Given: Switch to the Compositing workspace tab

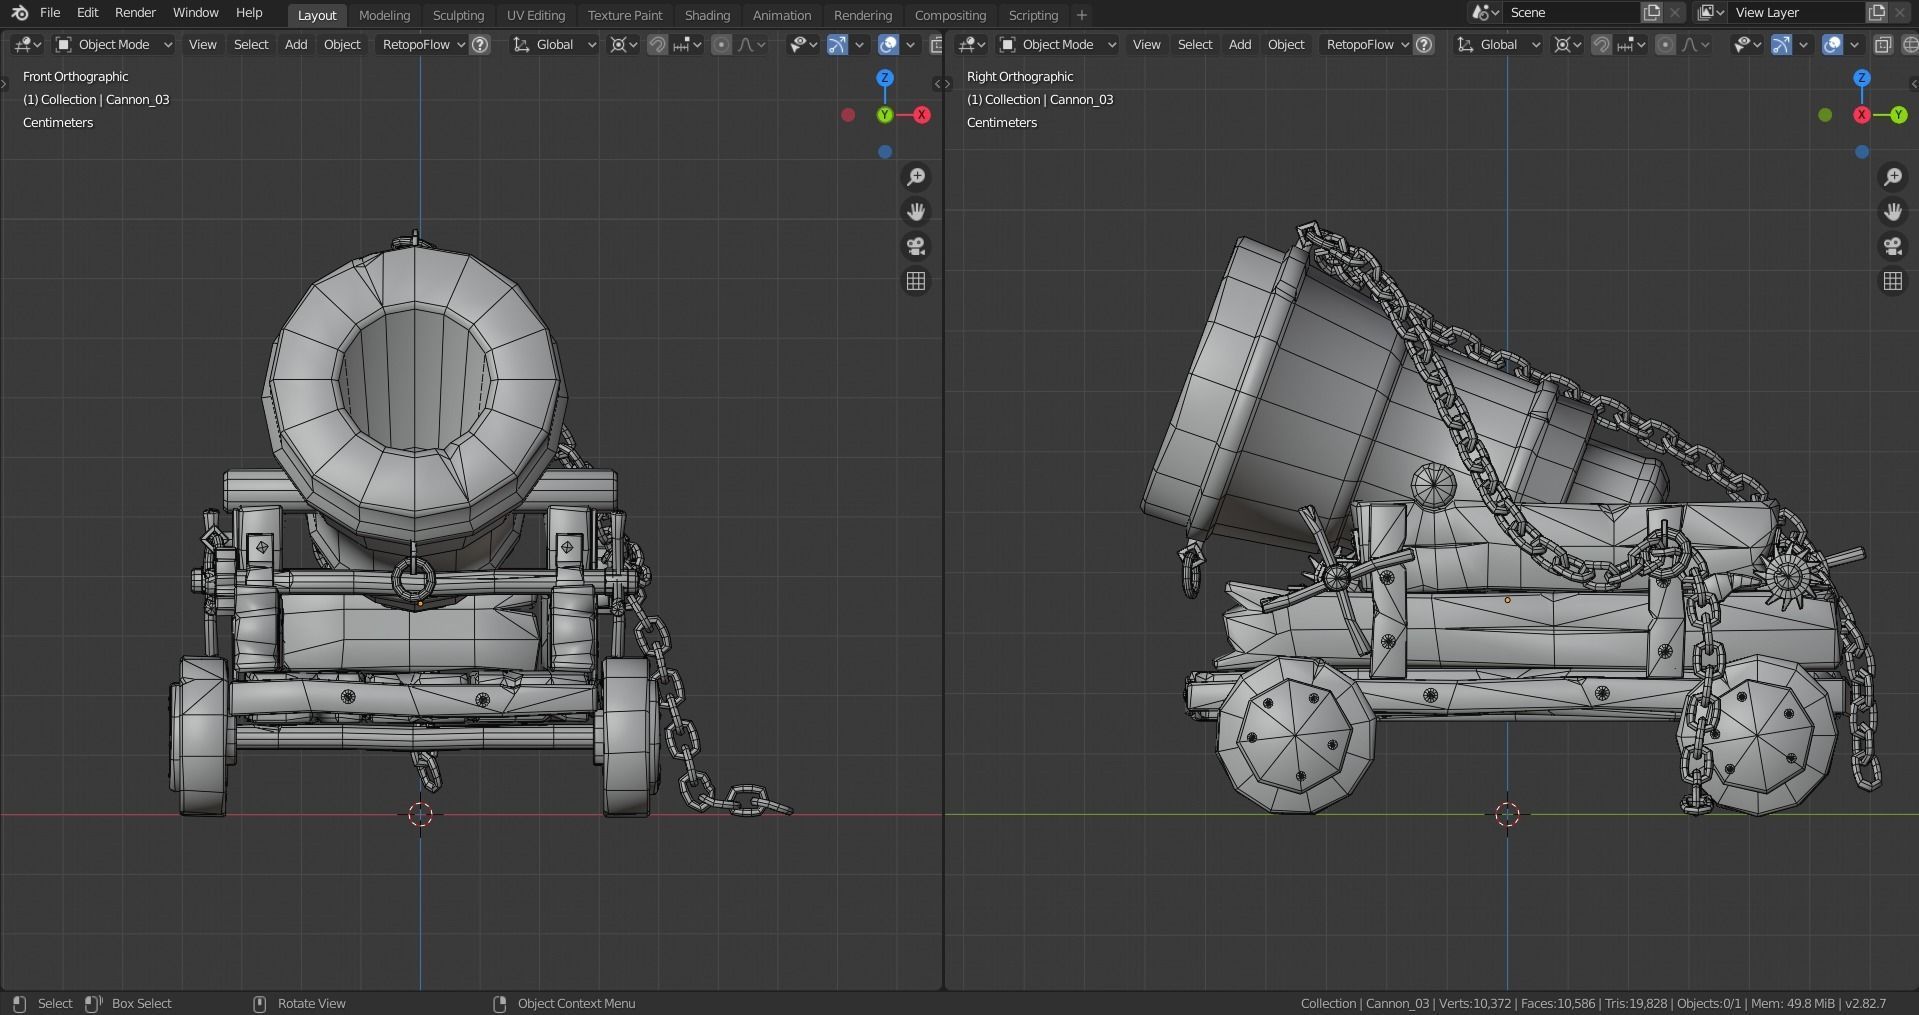Looking at the screenshot, I should (x=950, y=15).
